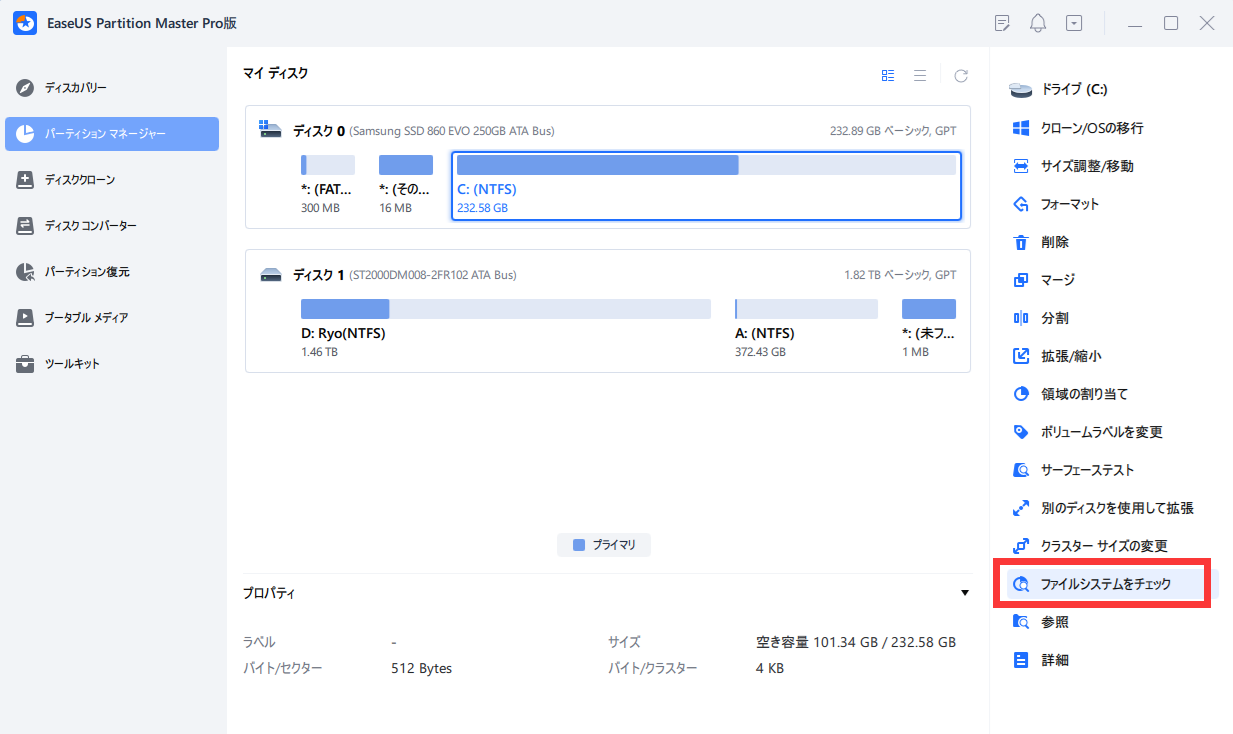Click サイズ調整/移動 action icon
The height and width of the screenshot is (734, 1233).
pyautogui.click(x=1021, y=166)
